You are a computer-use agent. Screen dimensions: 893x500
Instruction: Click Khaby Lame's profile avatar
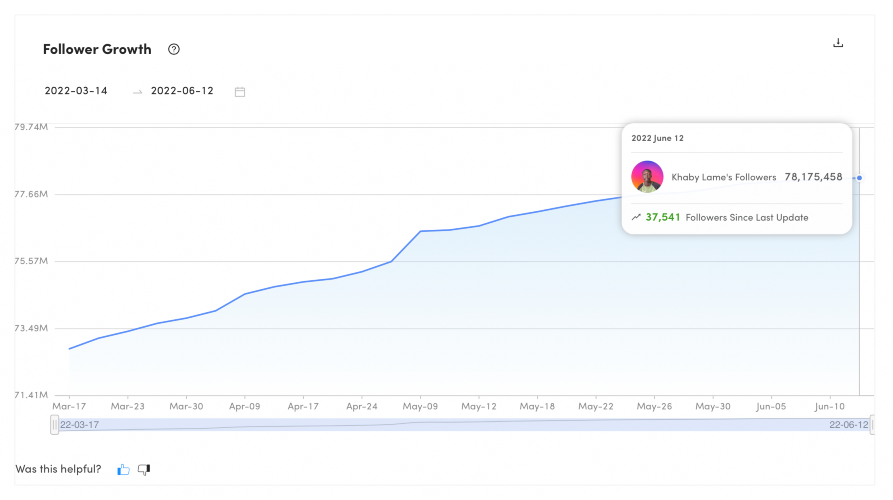click(647, 177)
